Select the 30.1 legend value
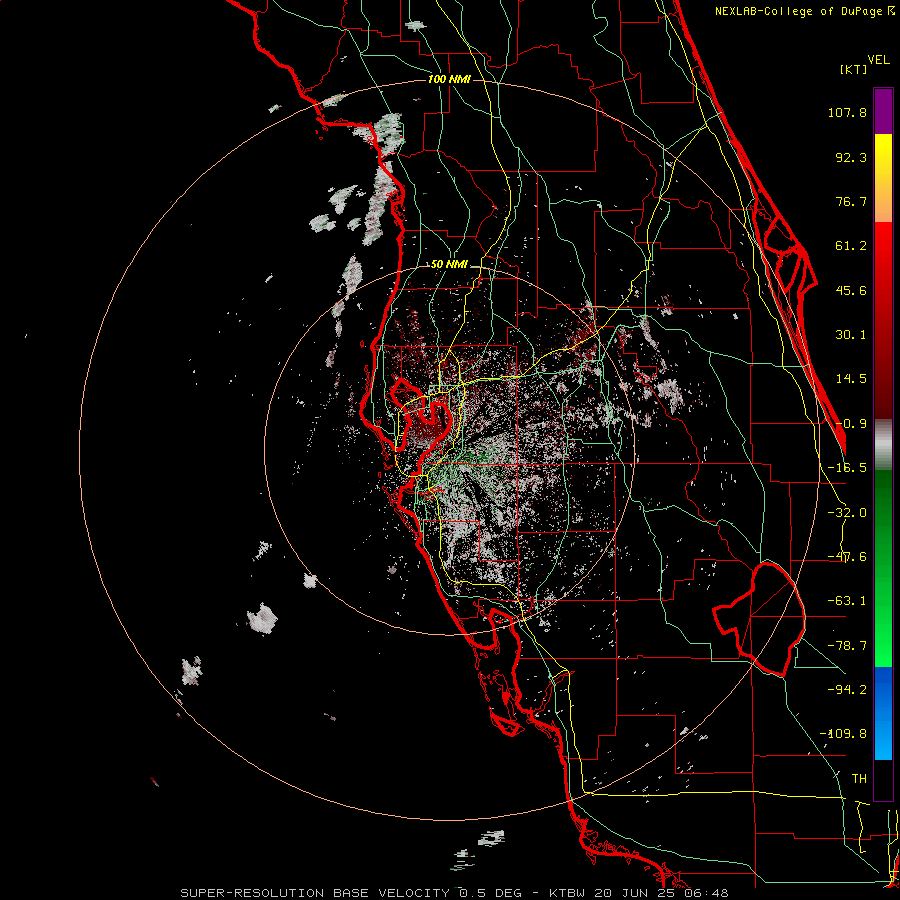This screenshot has width=900, height=900. pos(851,335)
